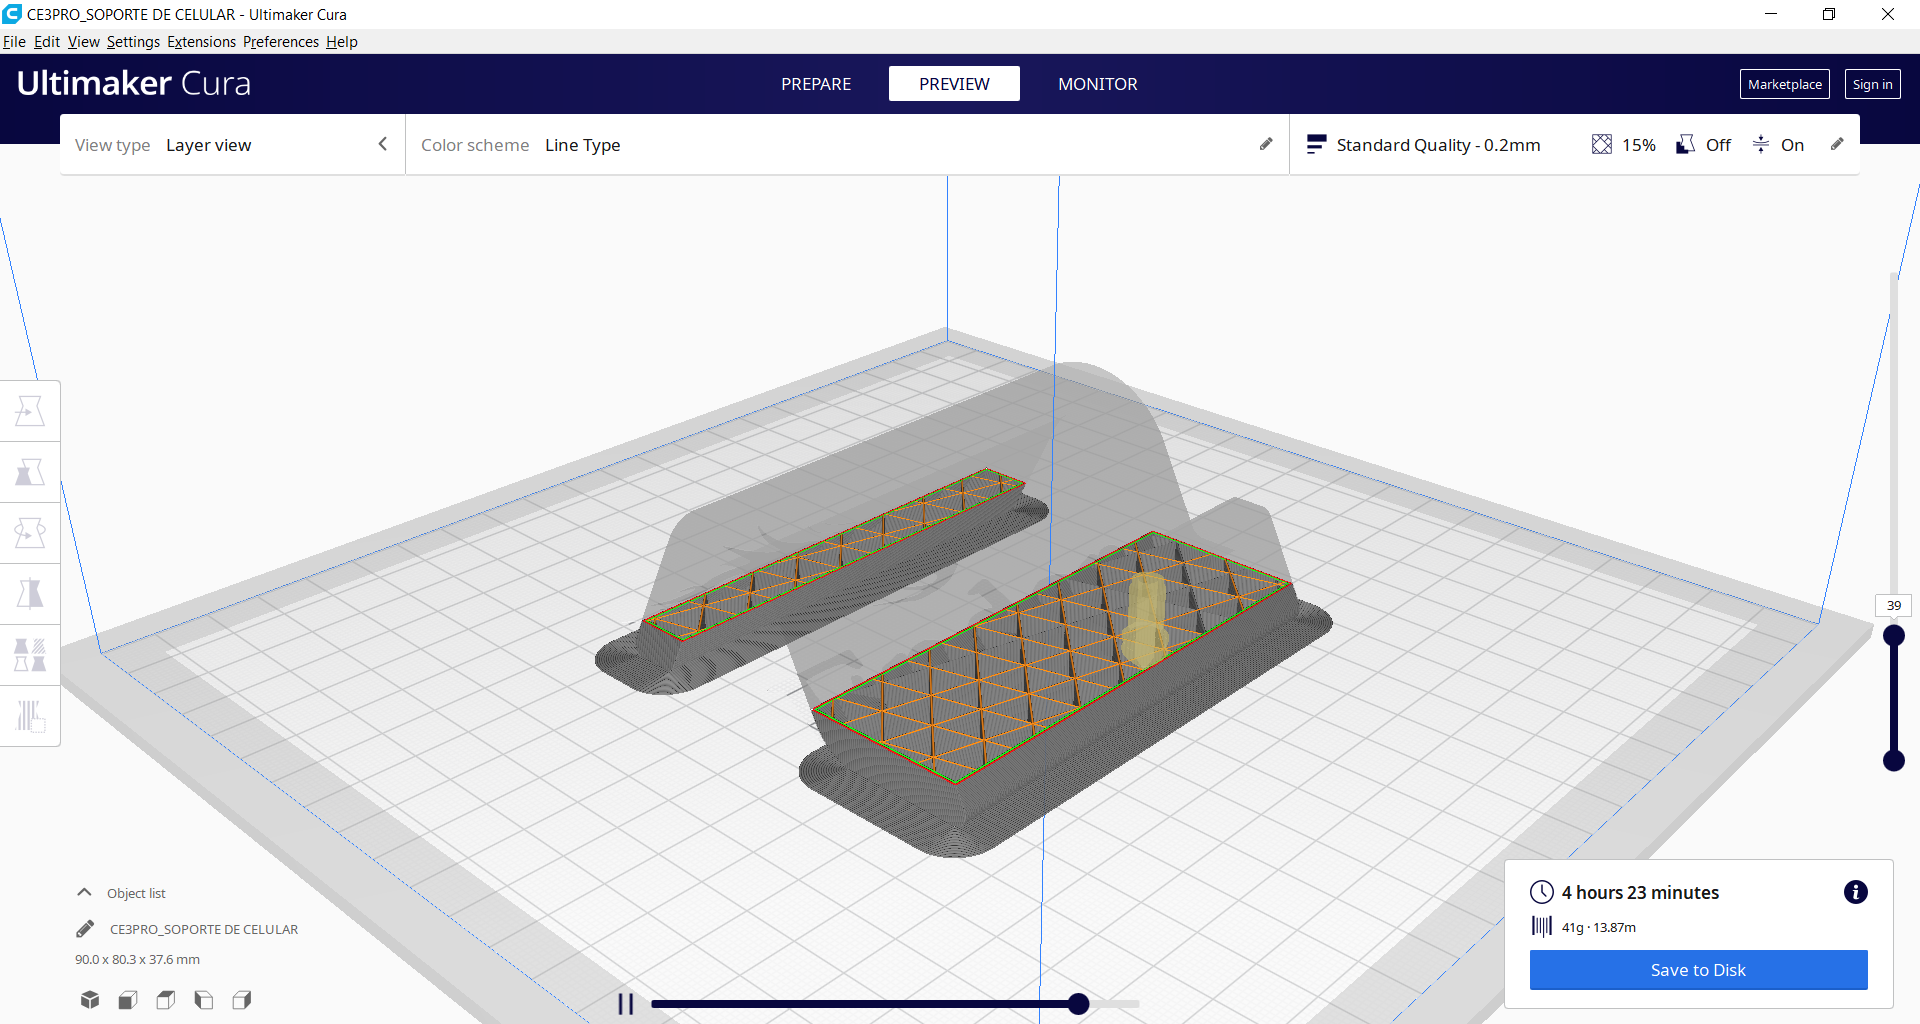This screenshot has width=1920, height=1024.
Task: Switch camera to Top view cube icon
Action: [x=165, y=999]
